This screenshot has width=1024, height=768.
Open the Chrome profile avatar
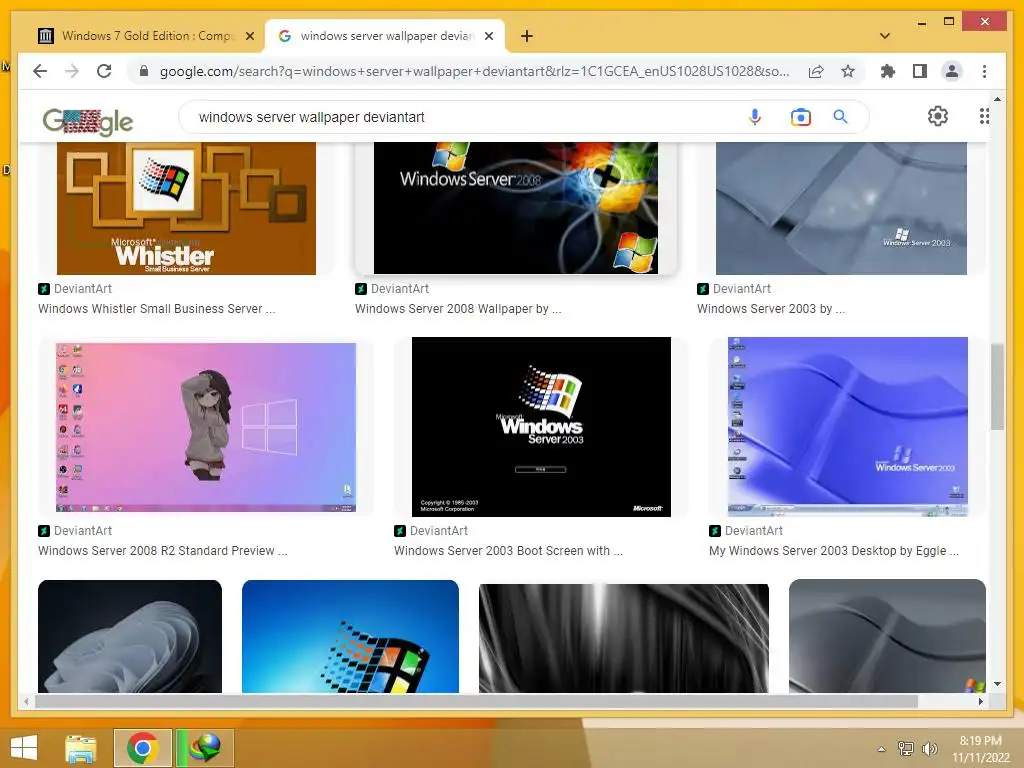tap(952, 71)
